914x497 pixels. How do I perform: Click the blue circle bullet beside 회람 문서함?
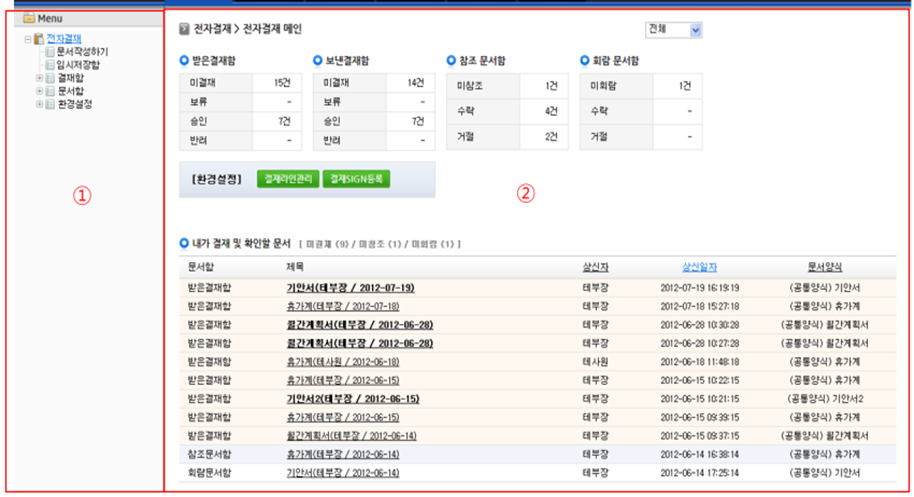(585, 60)
